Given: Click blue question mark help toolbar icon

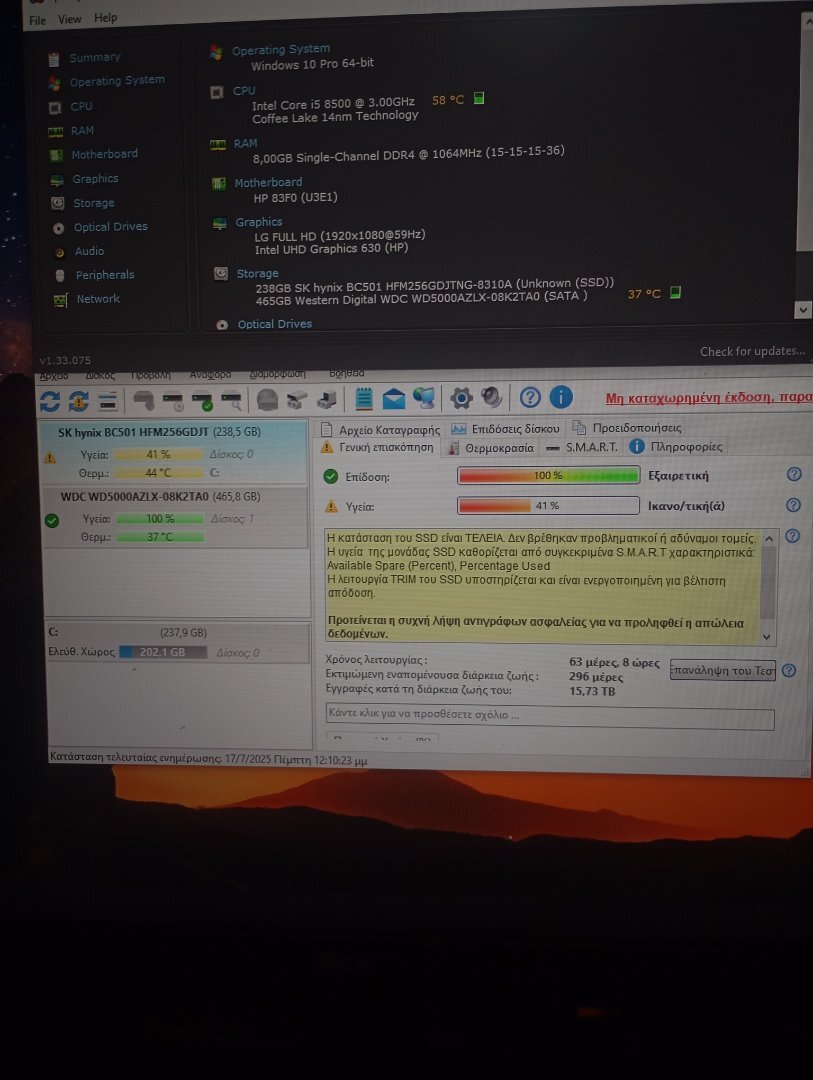Looking at the screenshot, I should [x=530, y=397].
